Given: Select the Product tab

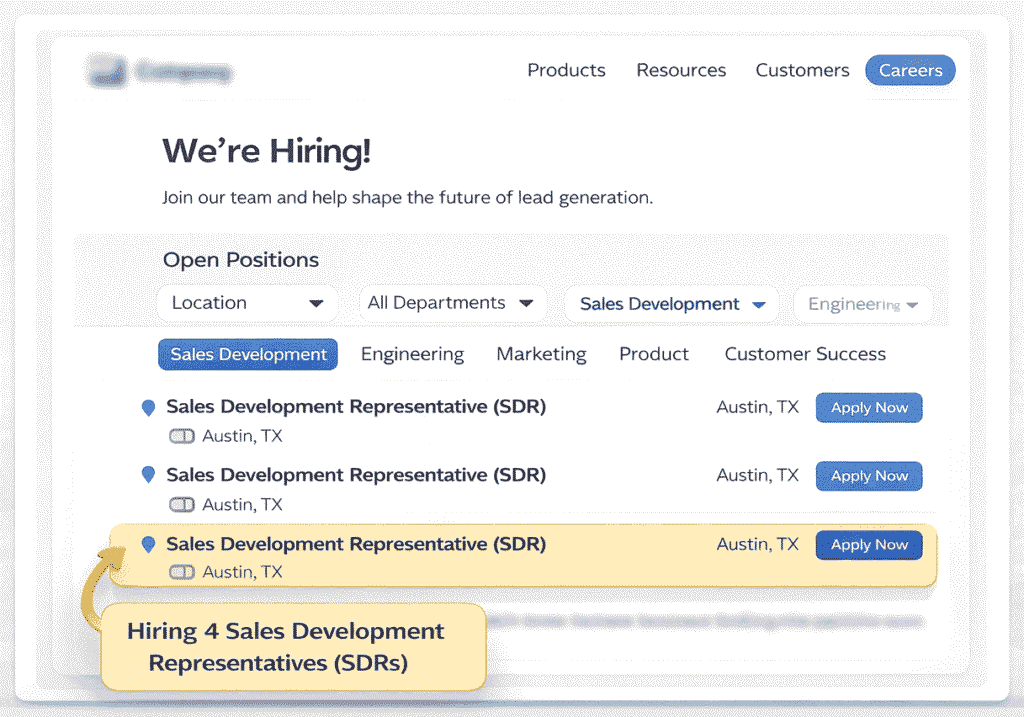Looking at the screenshot, I should point(654,354).
